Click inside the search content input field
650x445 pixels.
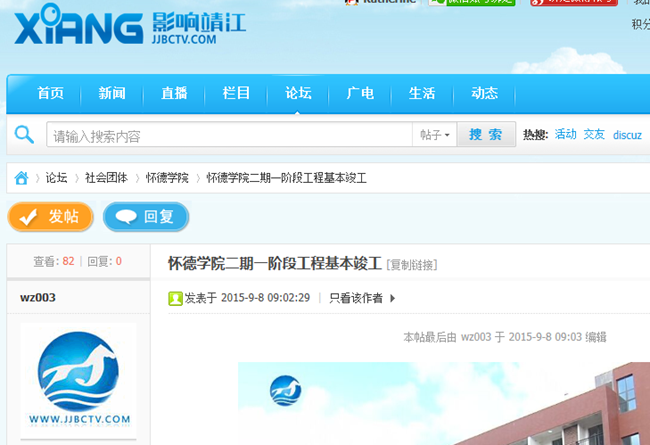[x=230, y=135]
